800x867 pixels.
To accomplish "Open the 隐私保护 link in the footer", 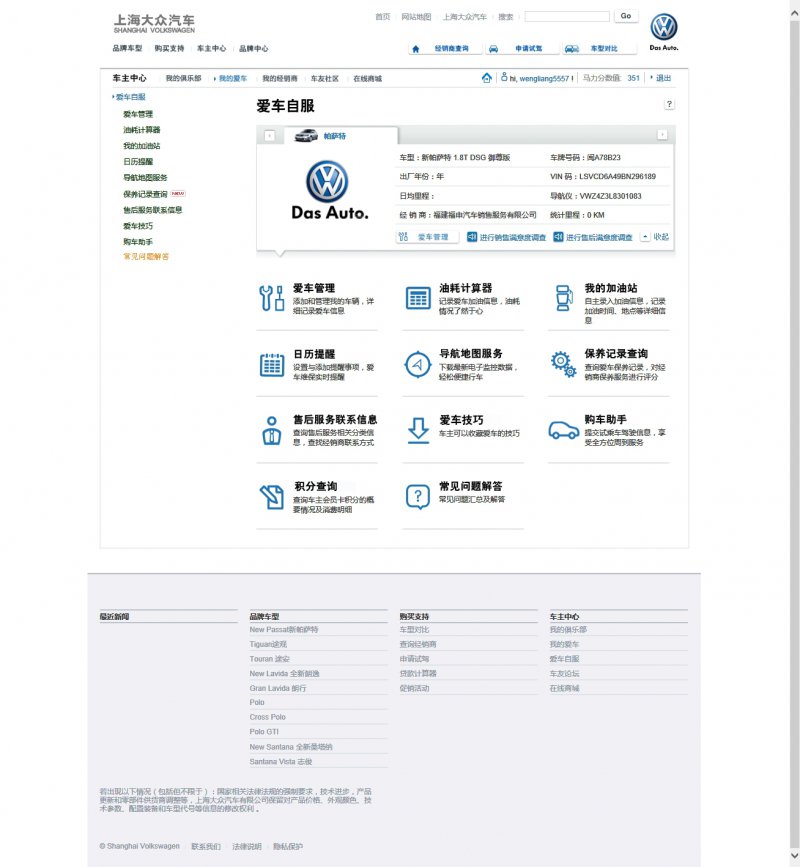I will (x=288, y=847).
